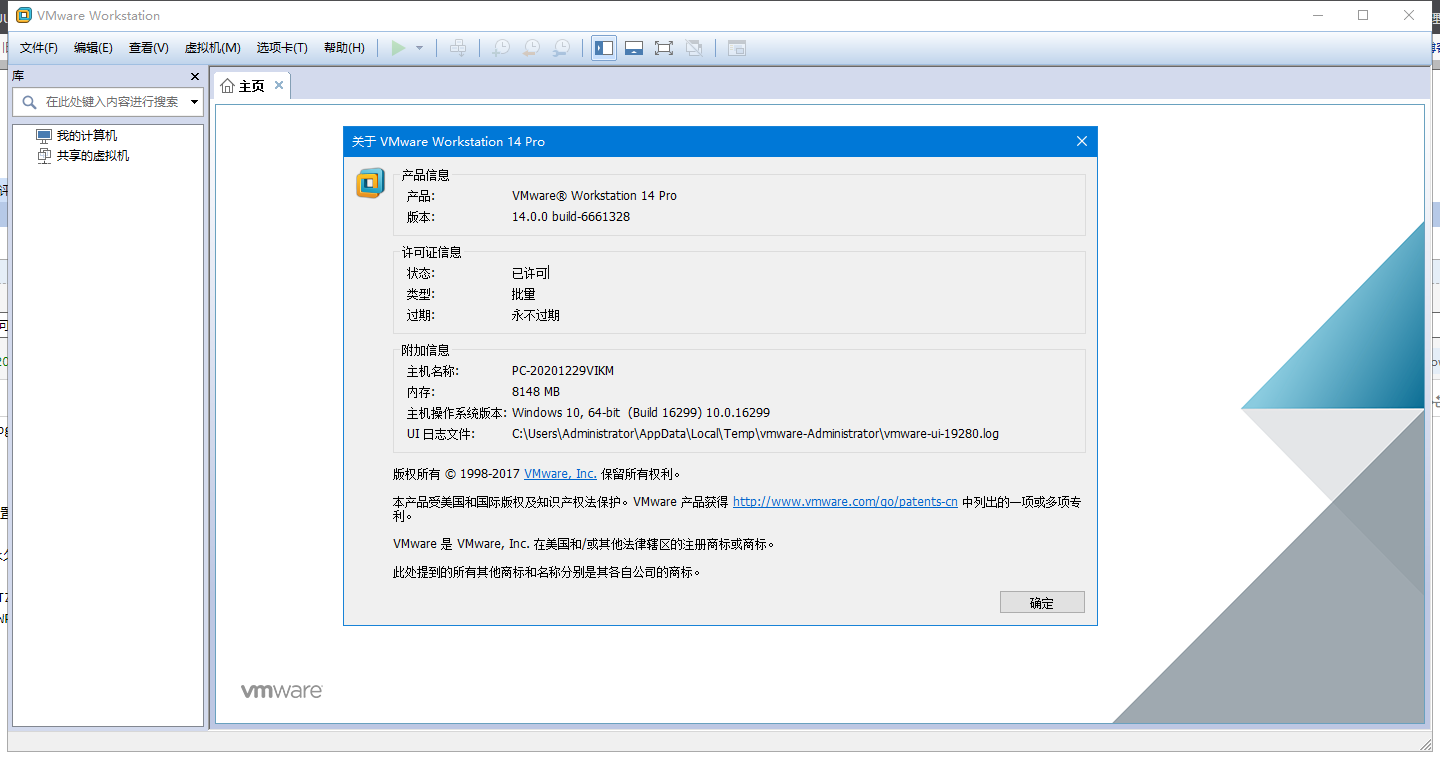Click the send Ctrl+Alt+Del toolbar icon
Image resolution: width=1440 pixels, height=759 pixels.
pyautogui.click(x=458, y=48)
